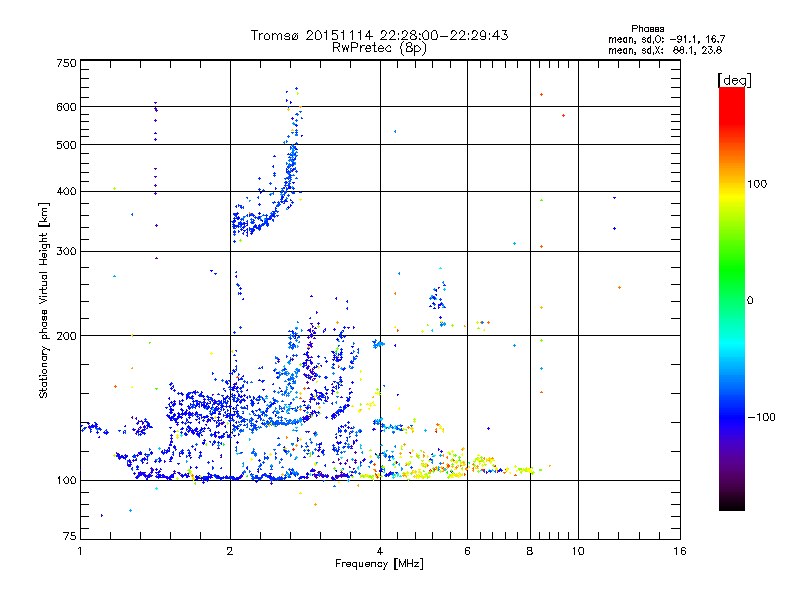Click the 'mean, sd,X: 88.1, 23.8' line

coord(665,50)
